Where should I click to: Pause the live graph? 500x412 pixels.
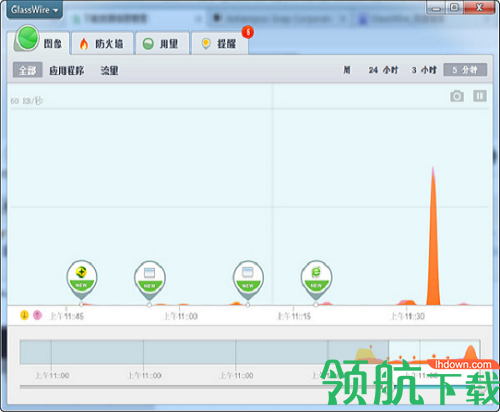pos(480,96)
